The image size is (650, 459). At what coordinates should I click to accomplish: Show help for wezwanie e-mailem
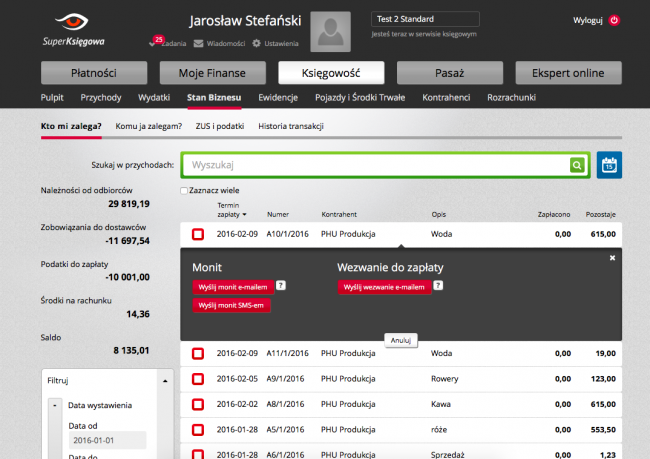438,285
